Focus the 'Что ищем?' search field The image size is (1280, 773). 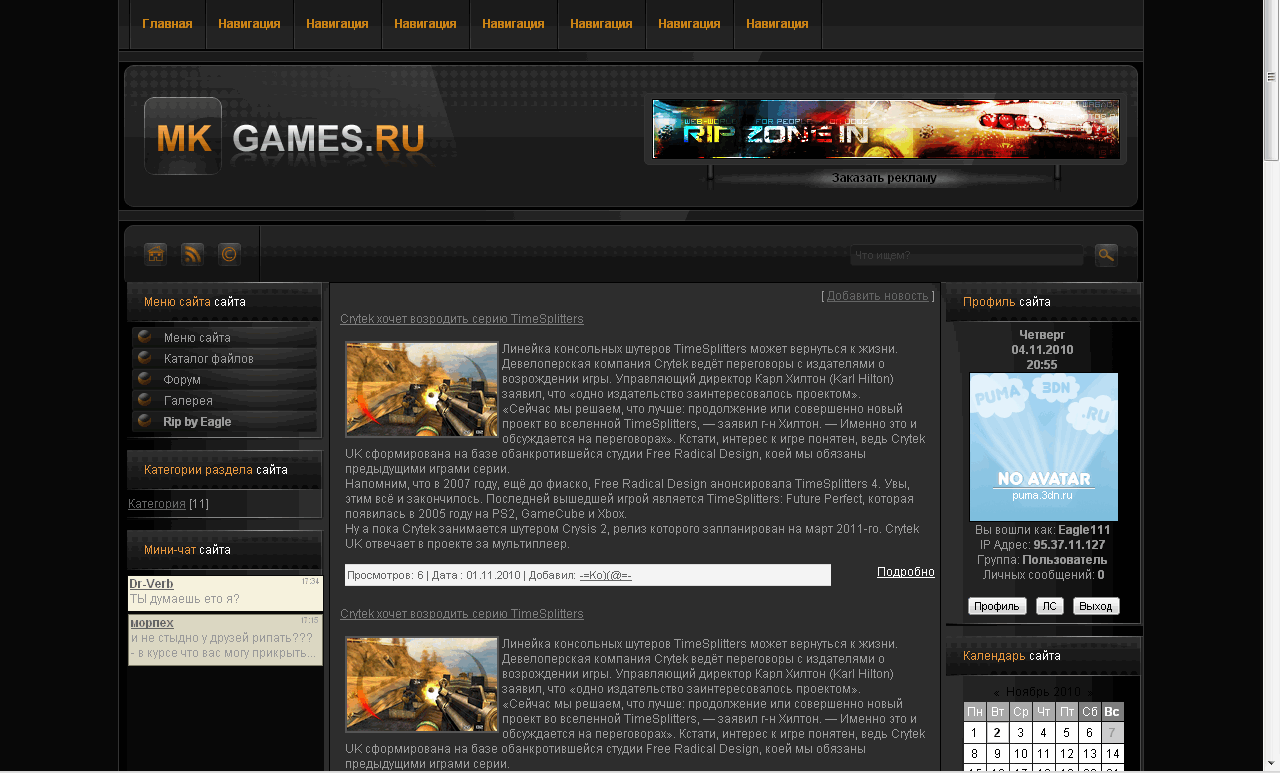tap(967, 255)
